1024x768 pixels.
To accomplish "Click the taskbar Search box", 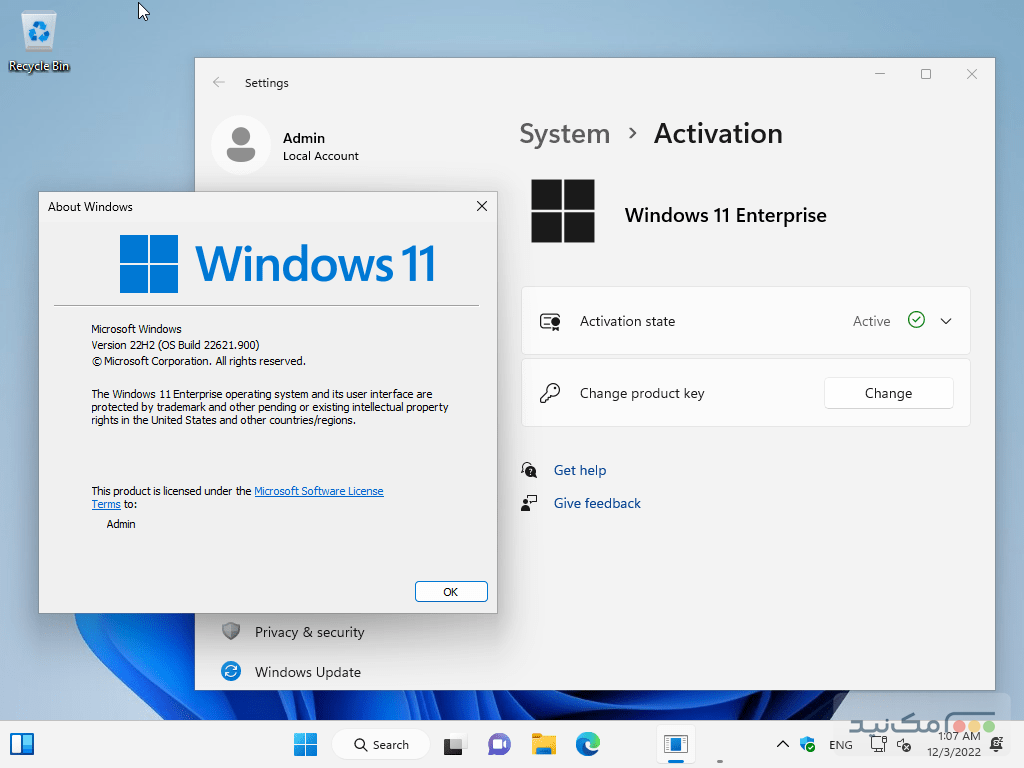I will tap(381, 744).
